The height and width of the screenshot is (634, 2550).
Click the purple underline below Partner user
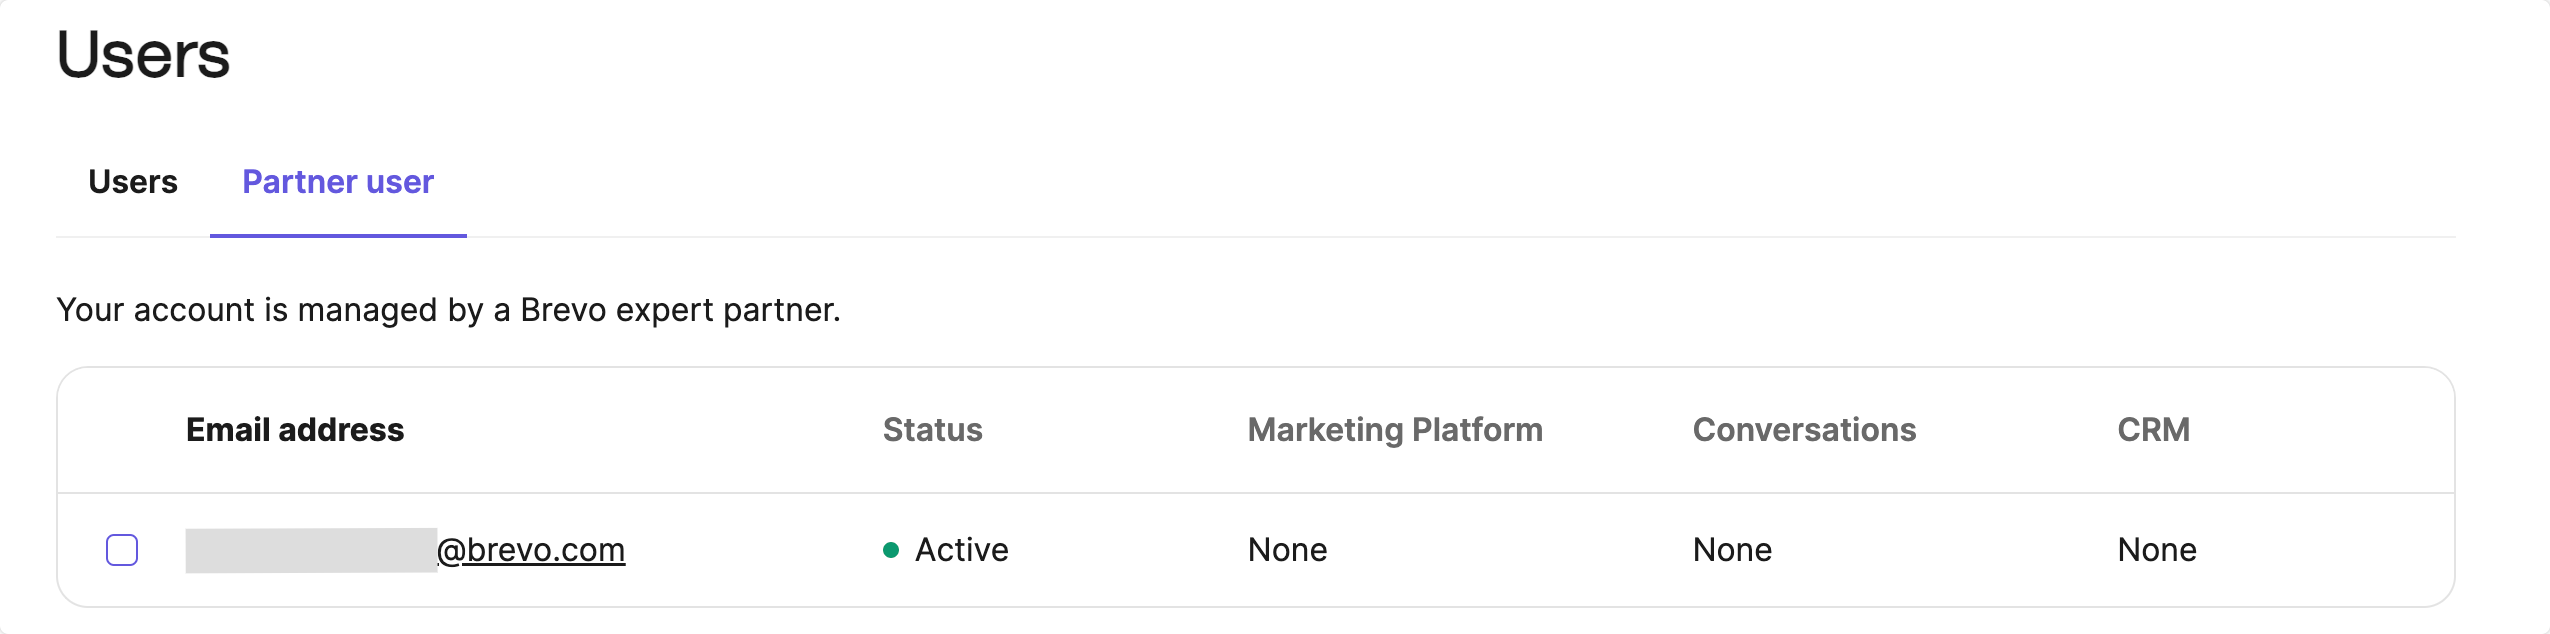click(x=338, y=235)
